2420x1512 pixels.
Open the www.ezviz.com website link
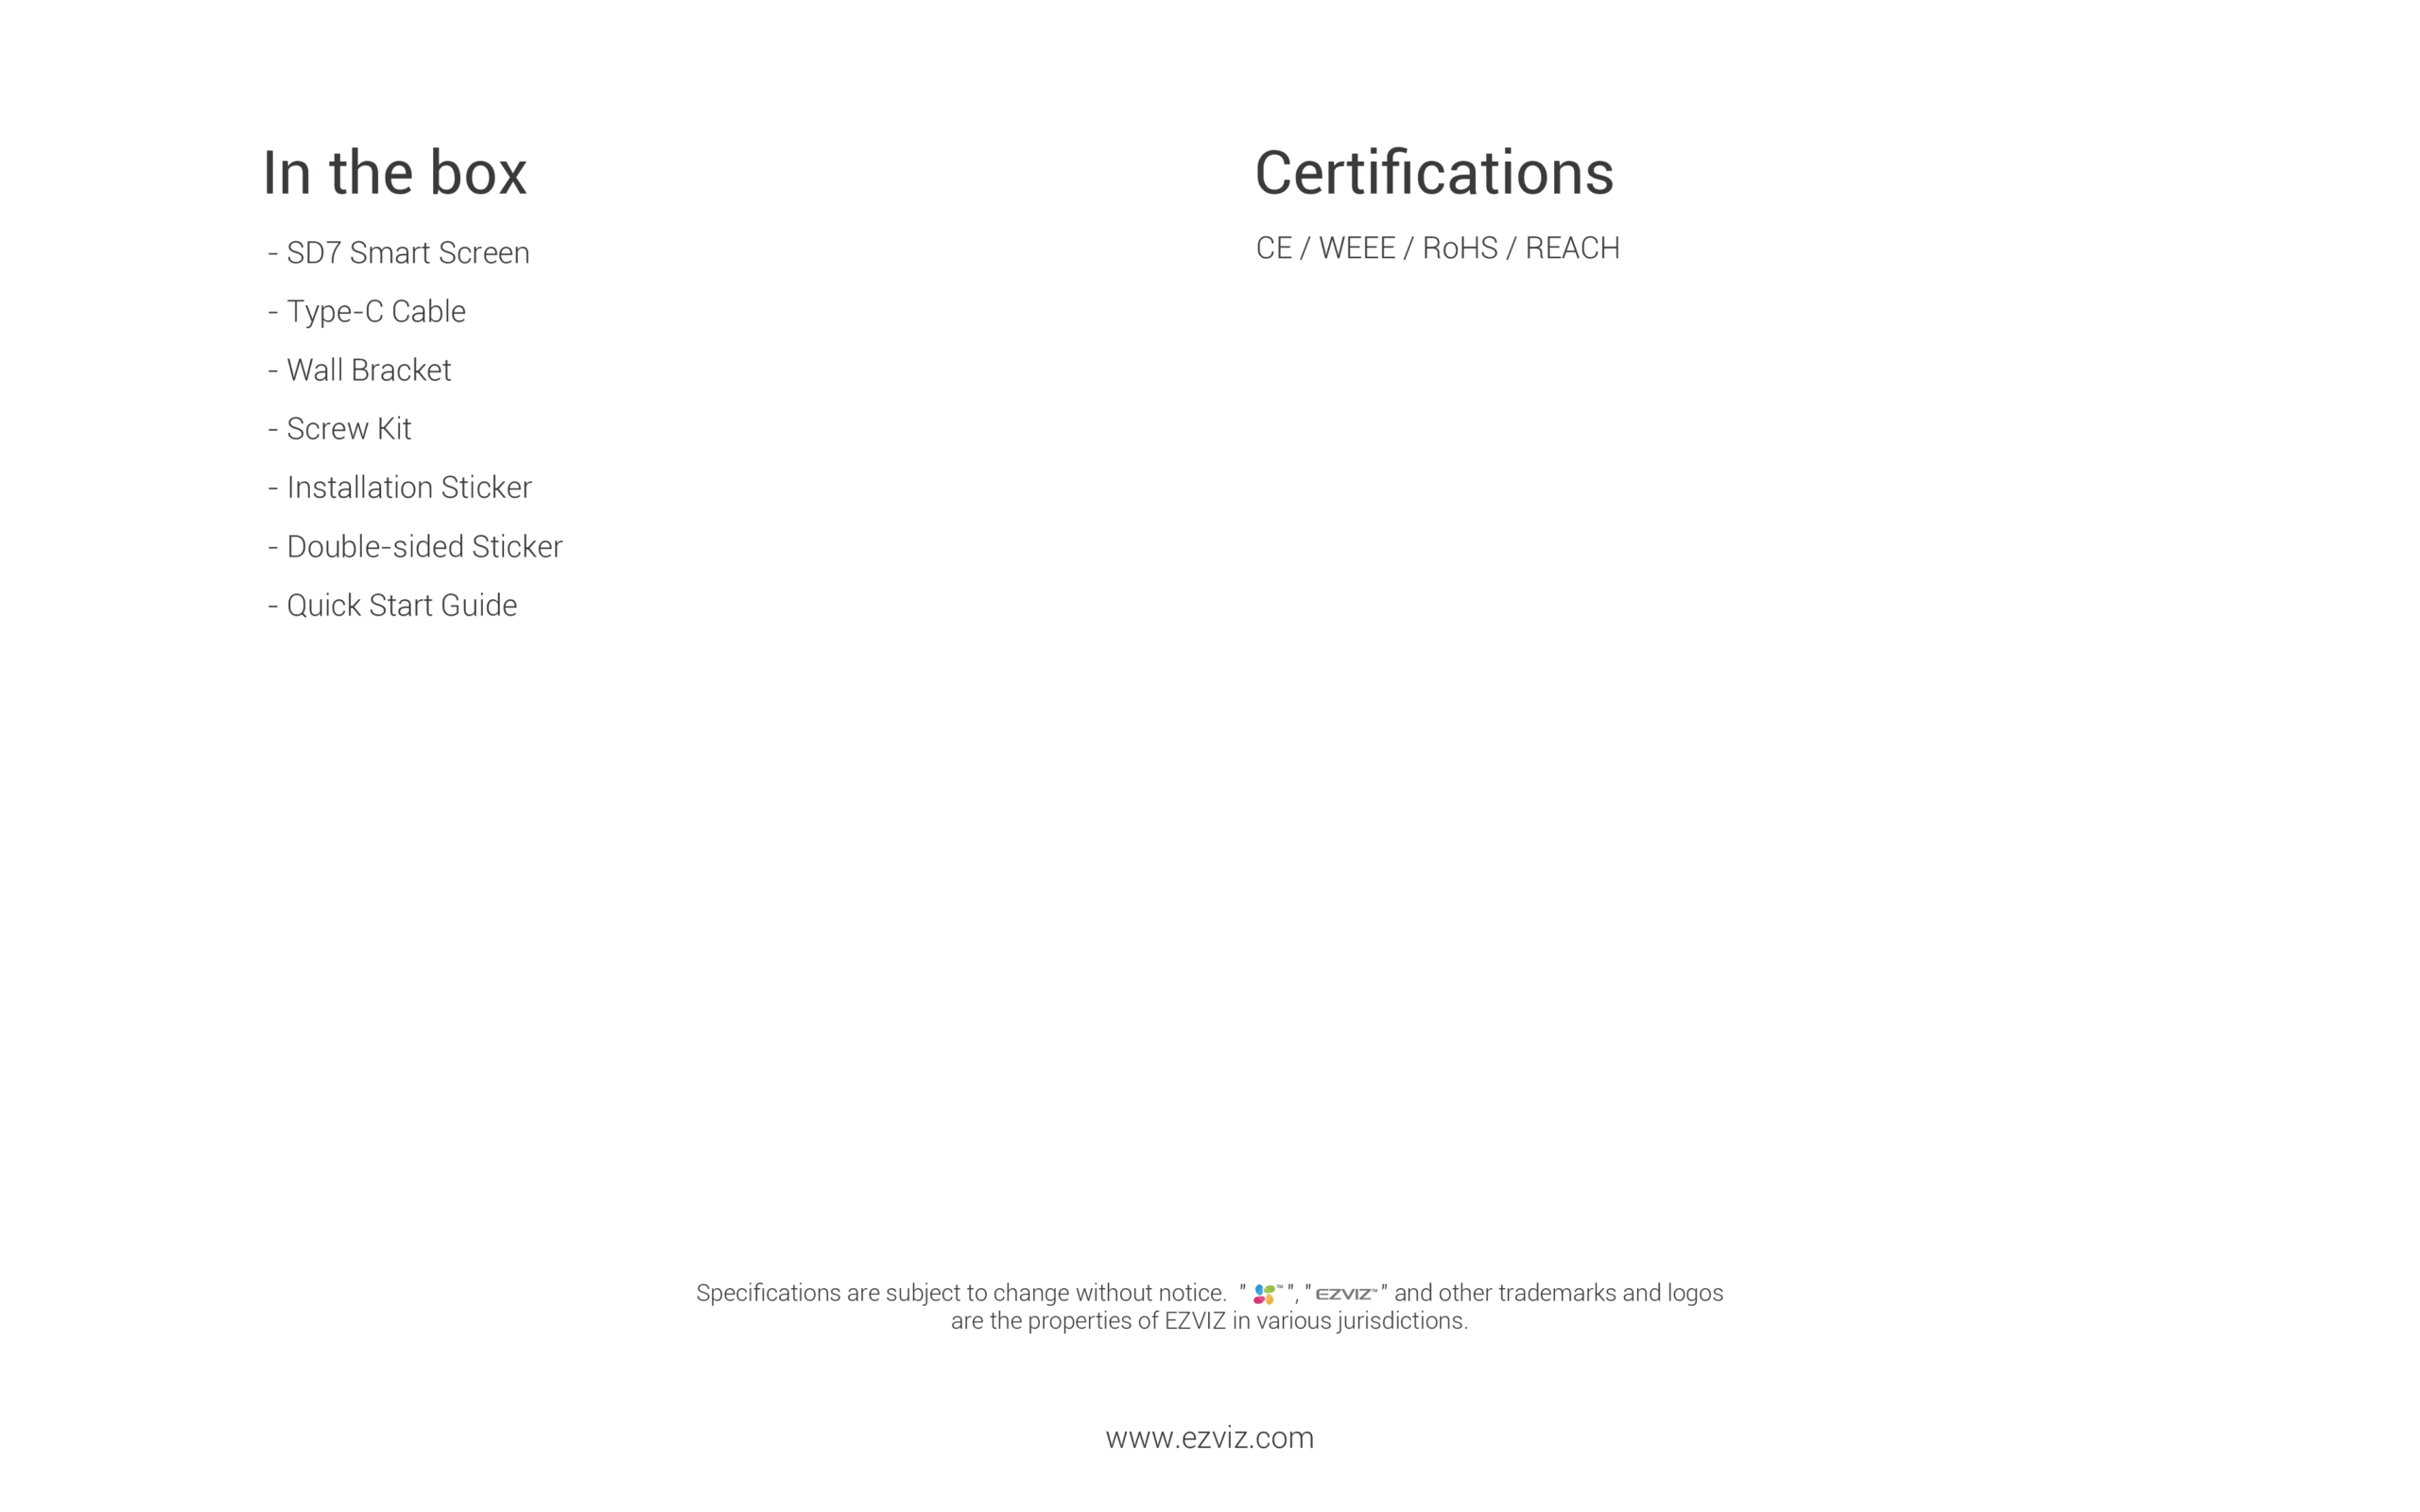[1209, 1438]
